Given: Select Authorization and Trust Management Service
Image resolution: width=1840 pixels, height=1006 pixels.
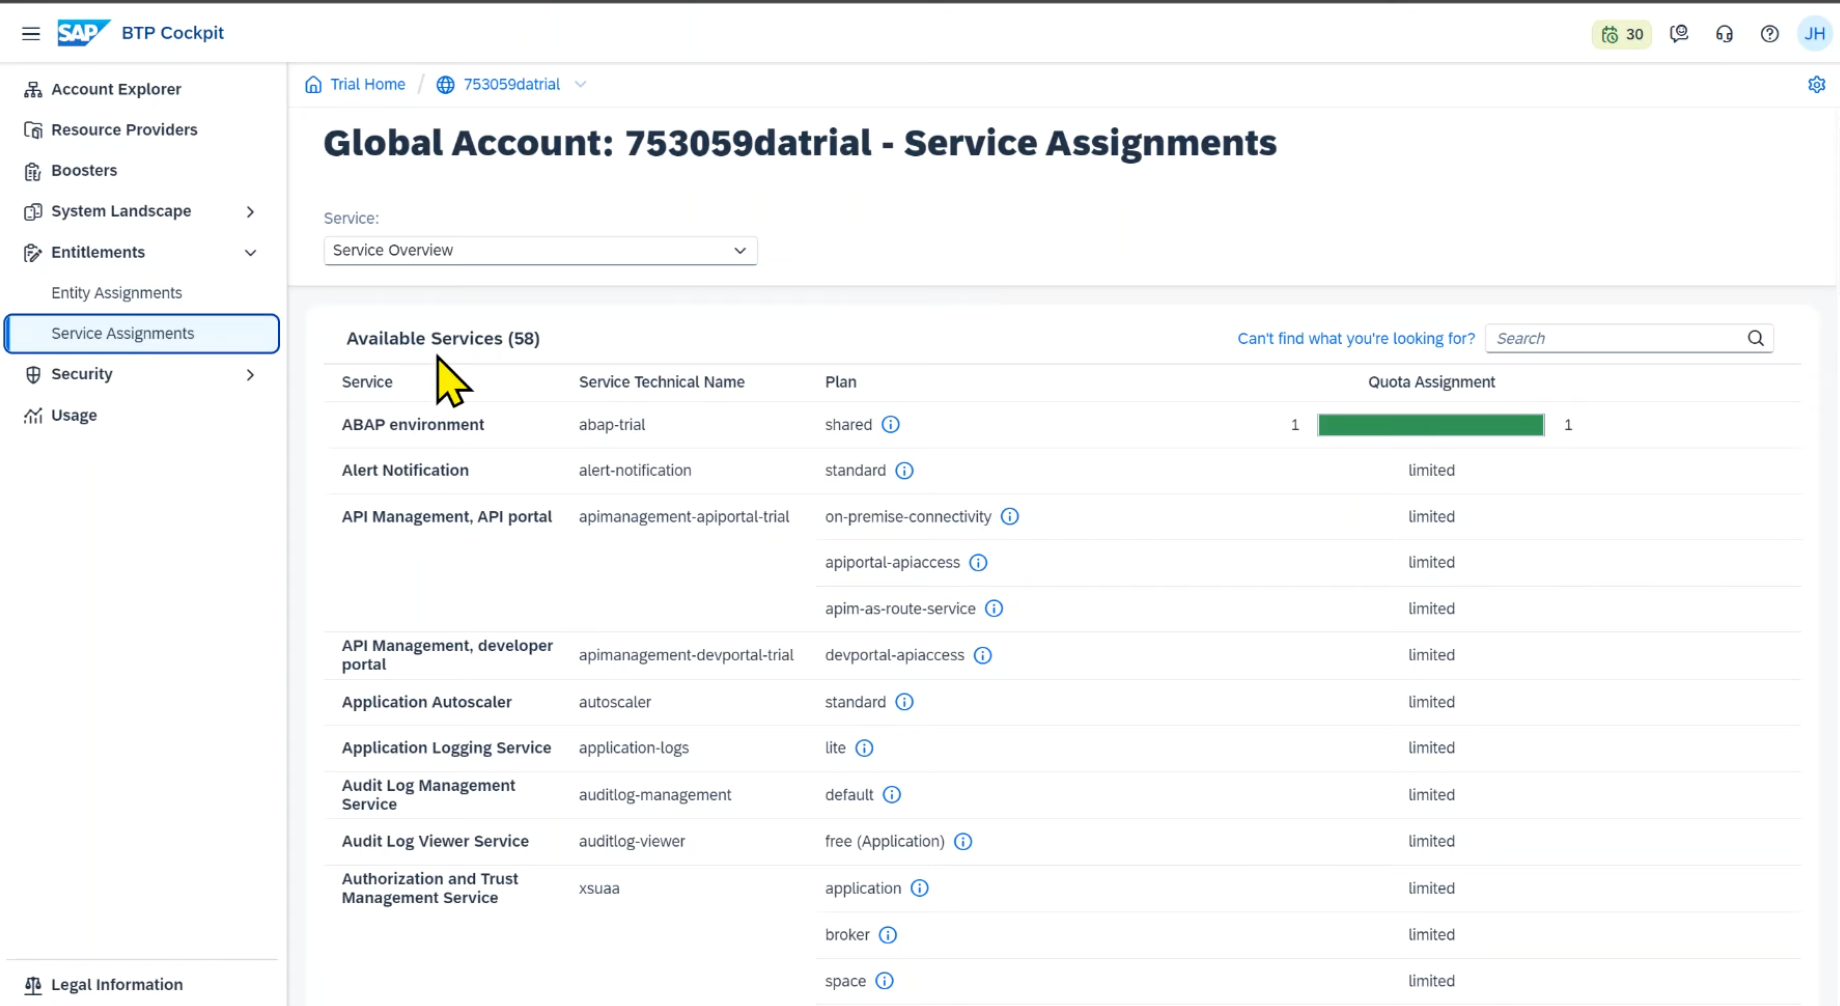Looking at the screenshot, I should coord(430,888).
